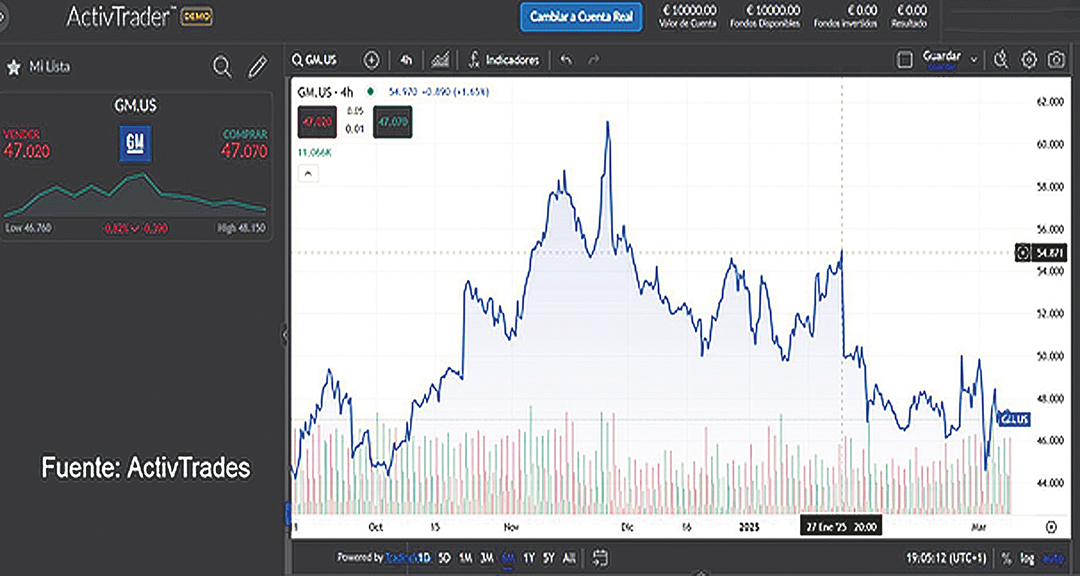Screen dimensions: 1080x576
Task: Click VENDER 47.020 in the GM.US card
Action: click(x=26, y=145)
